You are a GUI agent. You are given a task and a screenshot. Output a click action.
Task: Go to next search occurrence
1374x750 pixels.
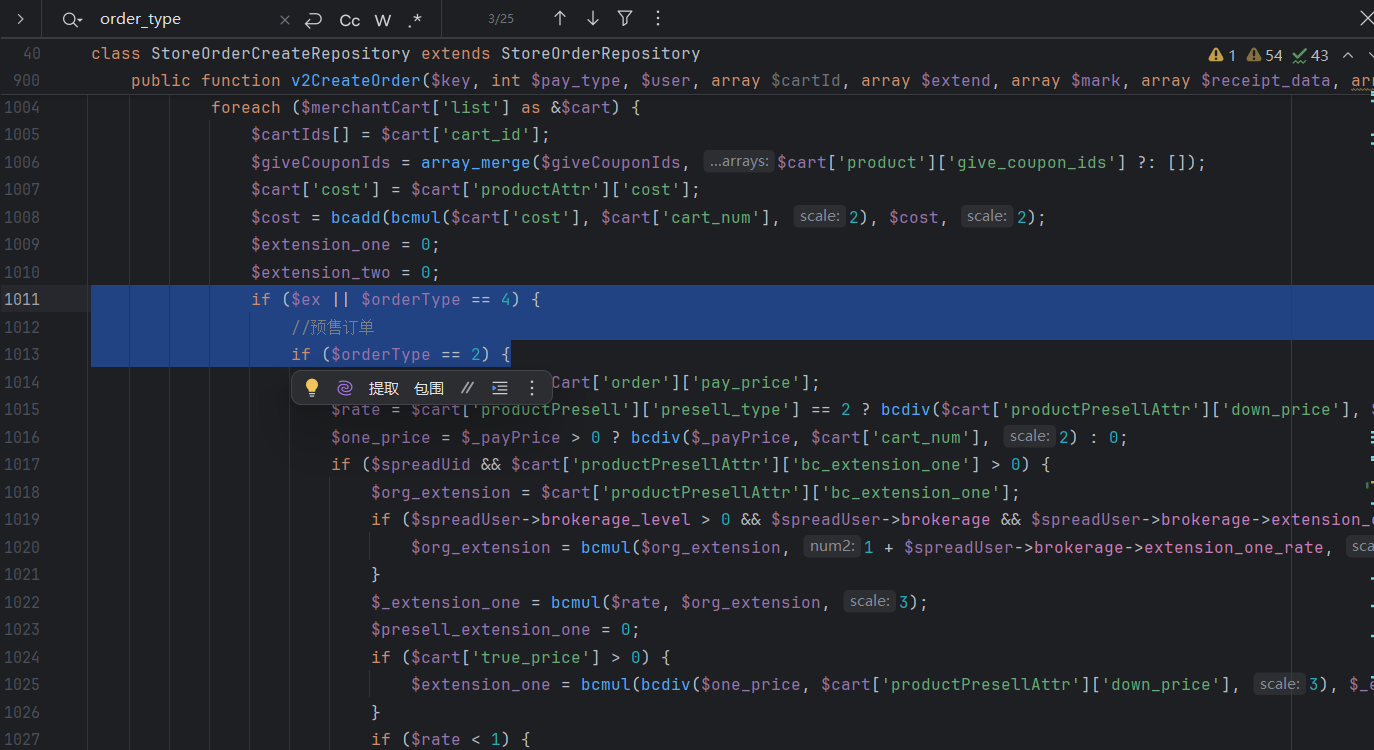[x=593, y=18]
